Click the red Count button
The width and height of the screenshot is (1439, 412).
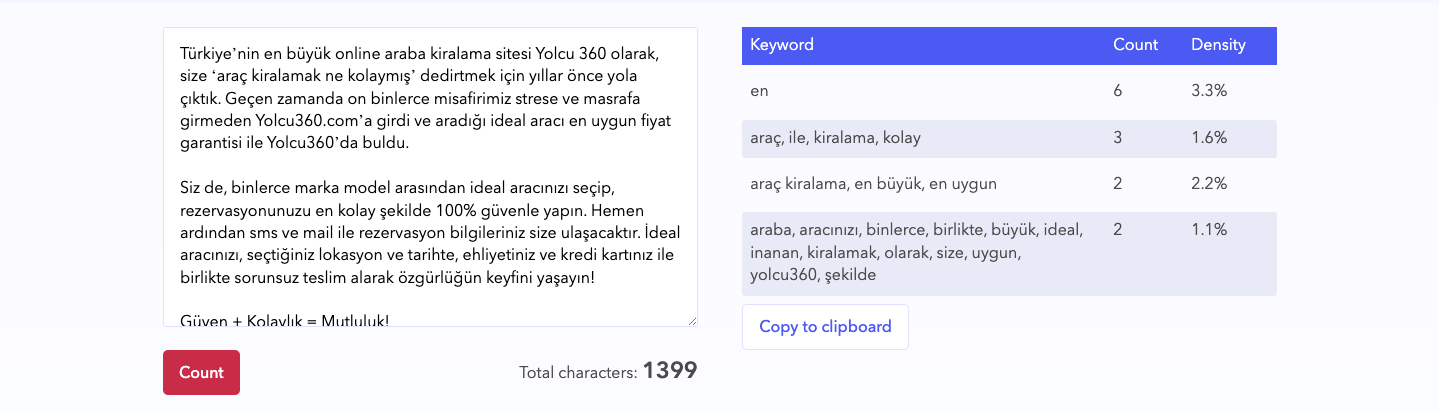(x=201, y=372)
